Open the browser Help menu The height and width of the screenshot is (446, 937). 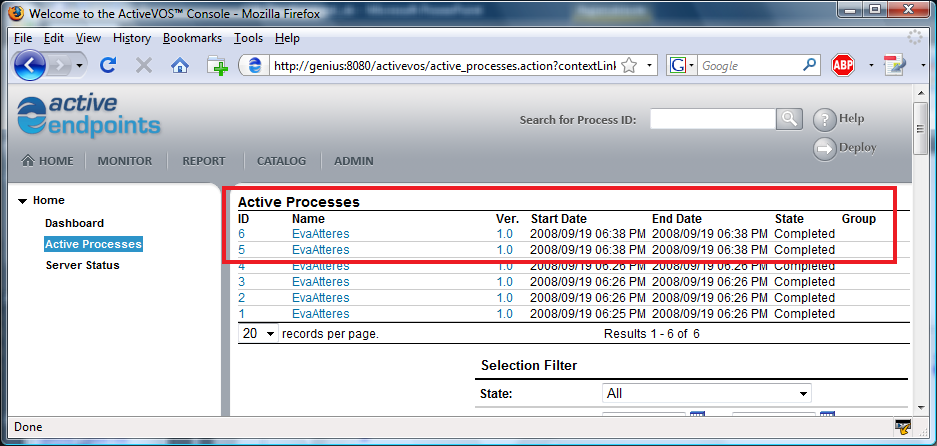[x=287, y=38]
